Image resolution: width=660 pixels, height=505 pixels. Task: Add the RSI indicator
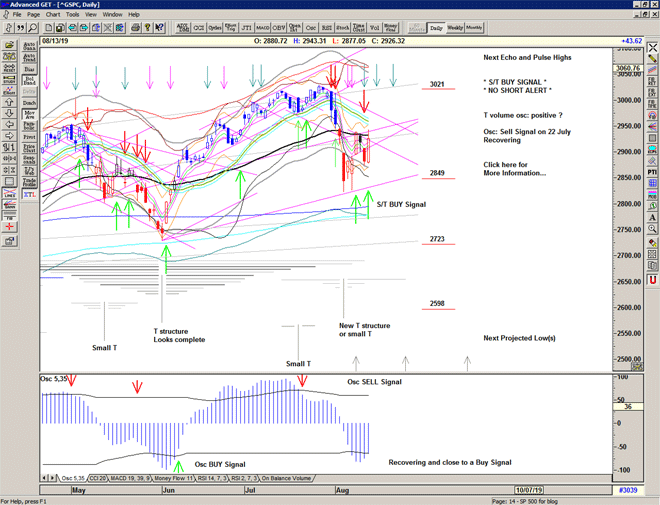pyautogui.click(x=327, y=28)
